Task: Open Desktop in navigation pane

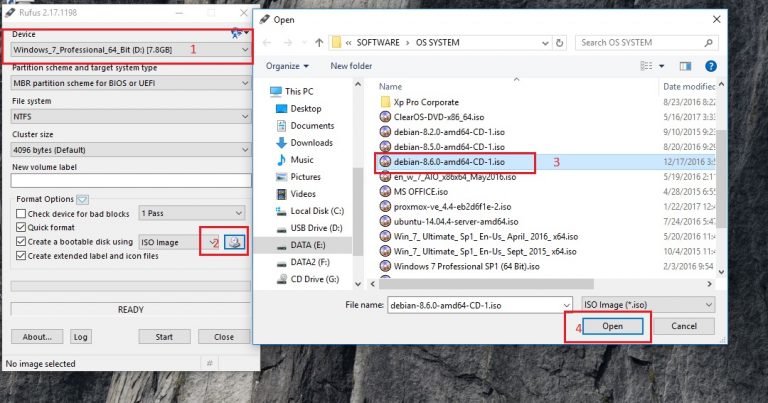Action: click(299, 108)
